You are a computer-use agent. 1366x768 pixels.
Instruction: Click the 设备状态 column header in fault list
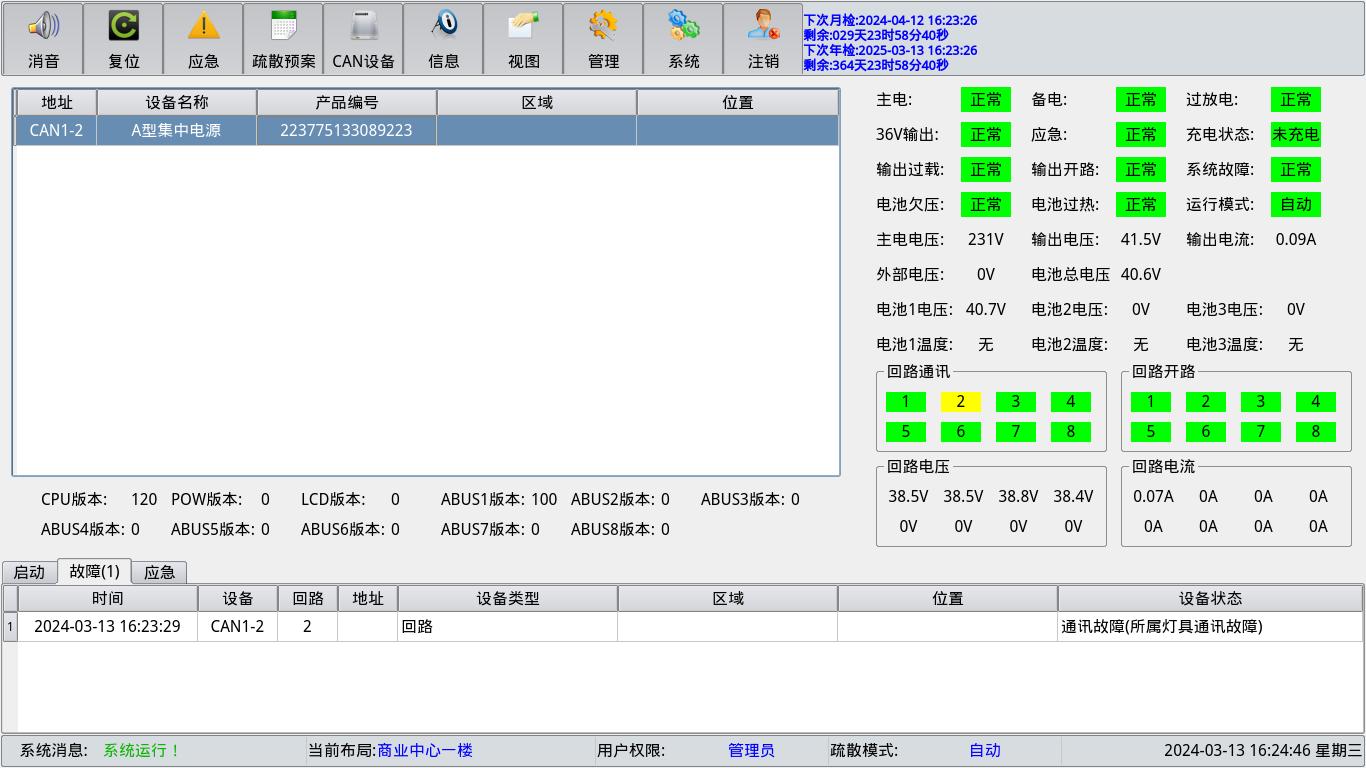coord(1210,598)
